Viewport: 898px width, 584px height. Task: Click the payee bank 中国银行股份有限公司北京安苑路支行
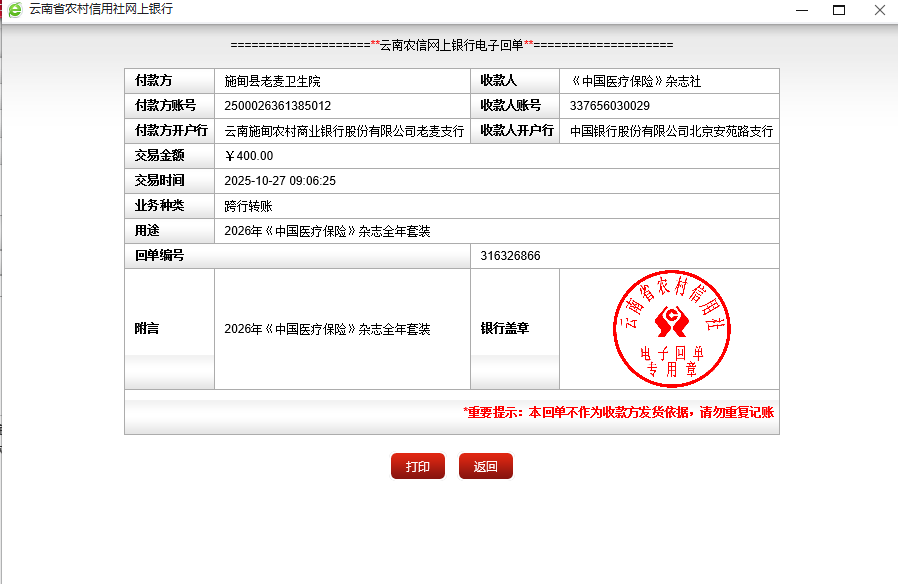tap(671, 131)
